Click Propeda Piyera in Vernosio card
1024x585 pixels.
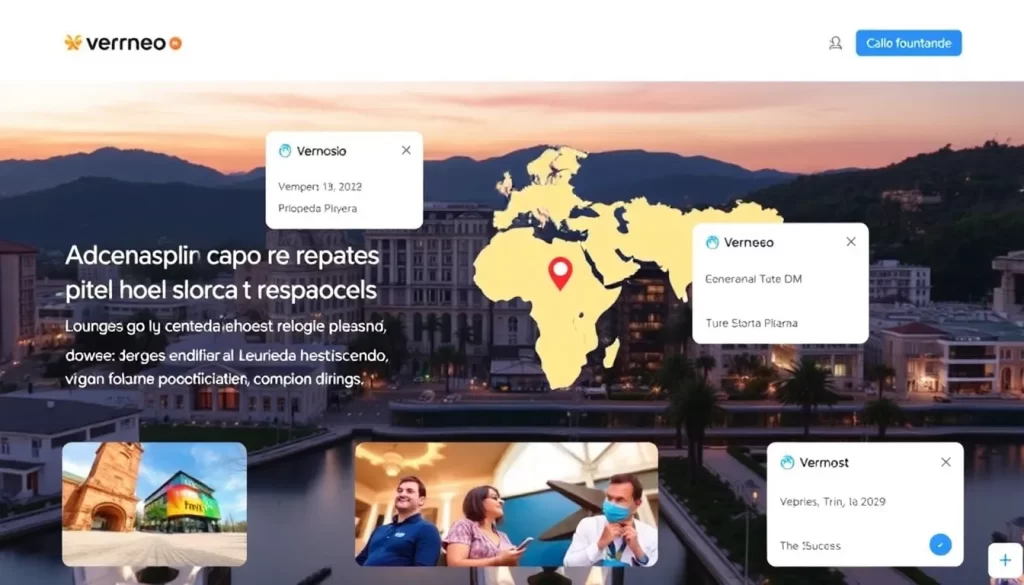click(x=318, y=209)
